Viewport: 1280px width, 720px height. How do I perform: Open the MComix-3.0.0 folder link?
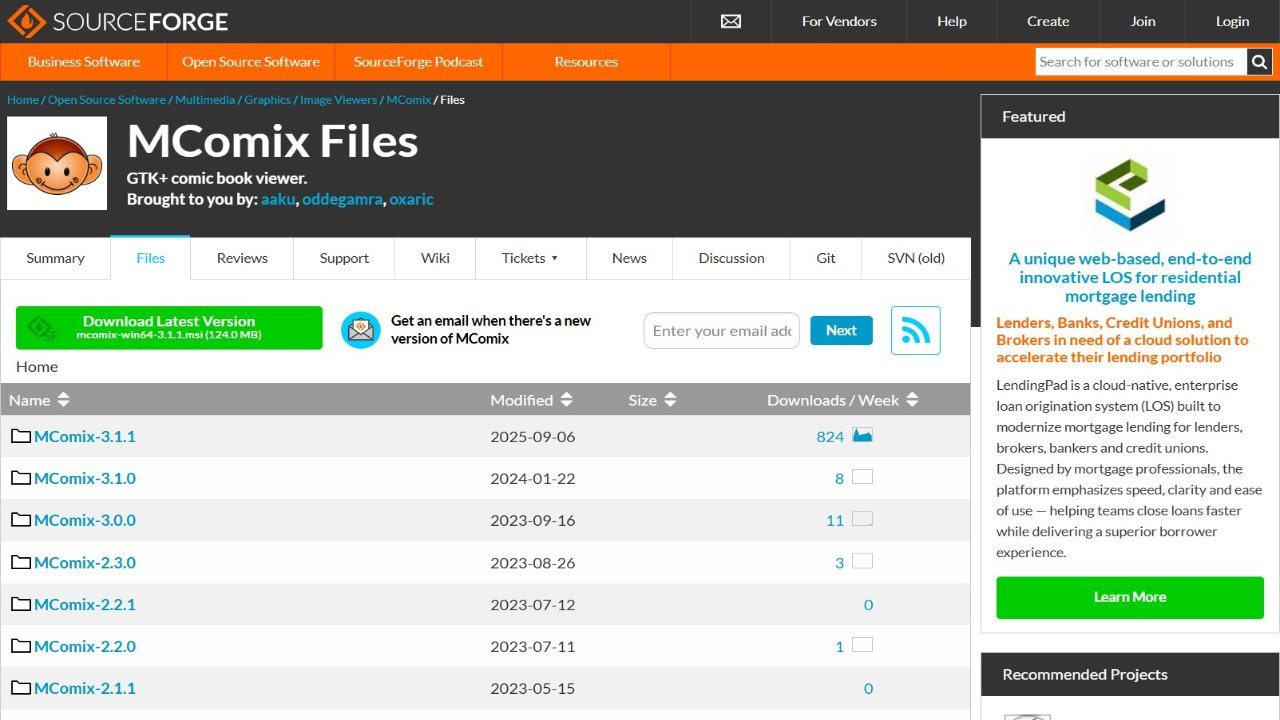(x=85, y=520)
